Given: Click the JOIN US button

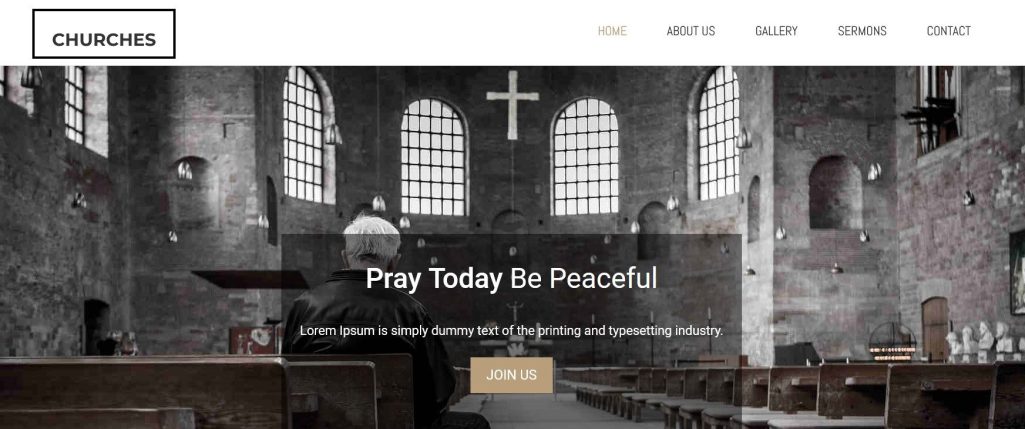Looking at the screenshot, I should pos(511,375).
